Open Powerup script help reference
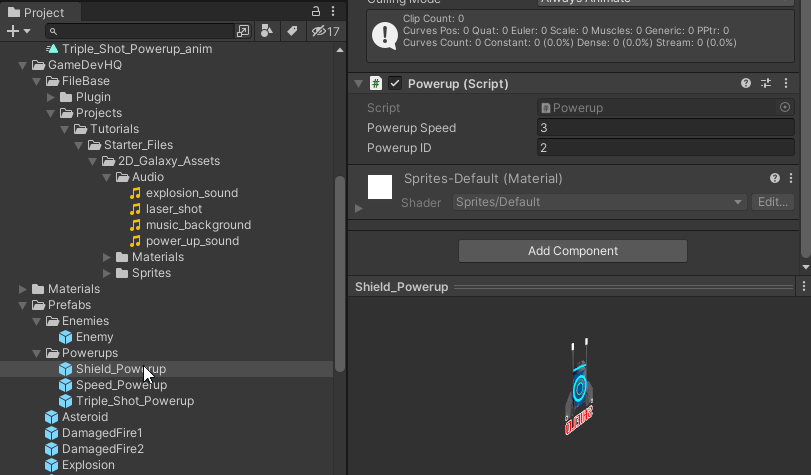Viewport: 811px width, 475px height. pyautogui.click(x=746, y=83)
